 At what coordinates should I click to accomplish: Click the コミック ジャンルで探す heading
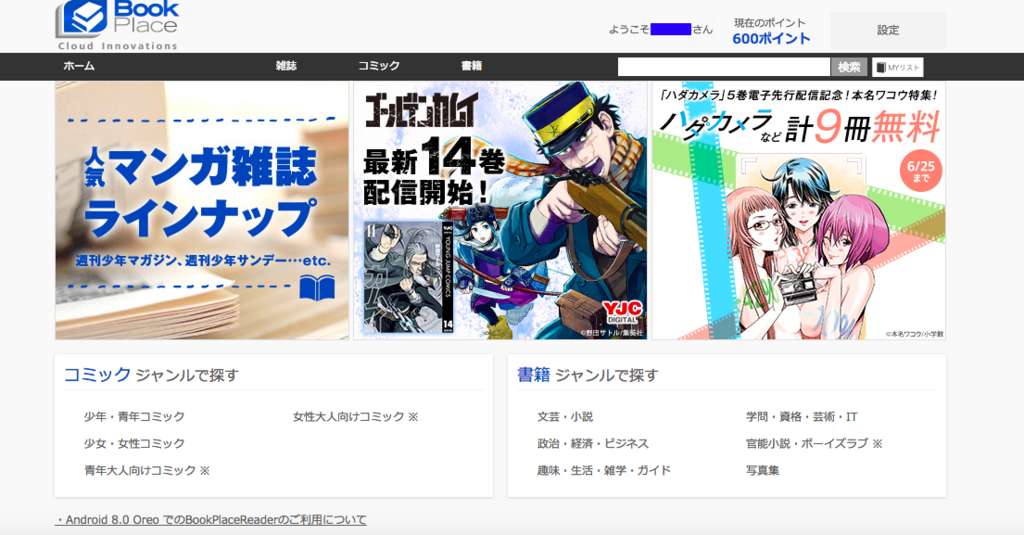click(x=151, y=375)
